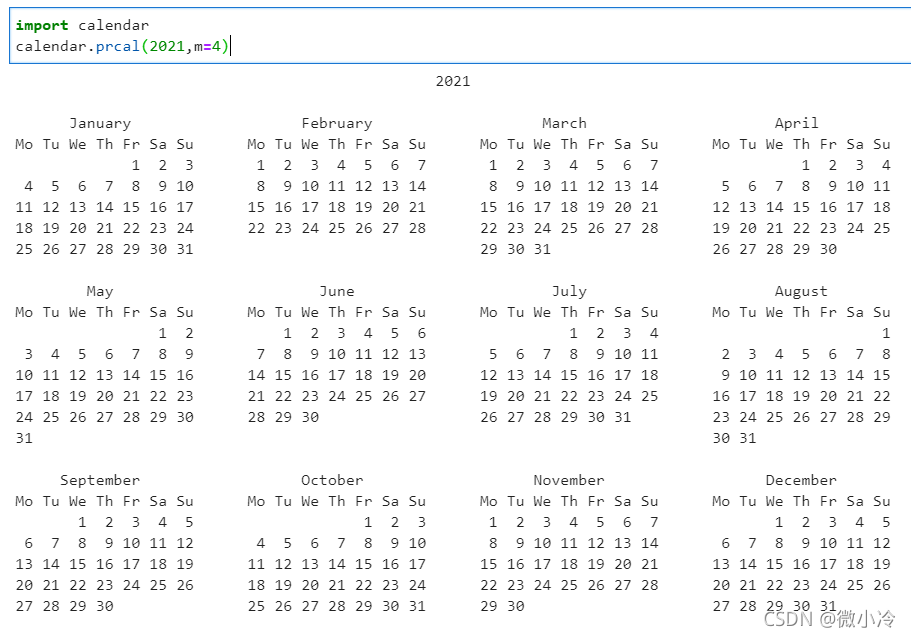Click the 'July' month heading
The height and width of the screenshot is (637, 911).
click(569, 291)
